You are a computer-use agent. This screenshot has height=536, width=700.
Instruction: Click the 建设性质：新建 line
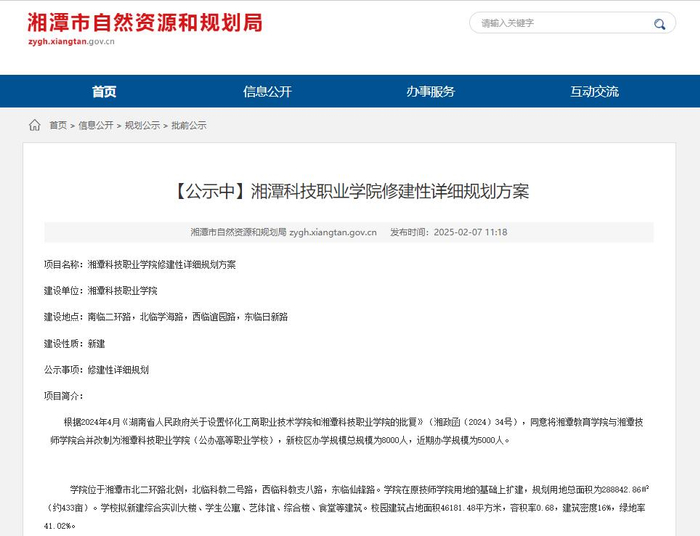coord(75,344)
